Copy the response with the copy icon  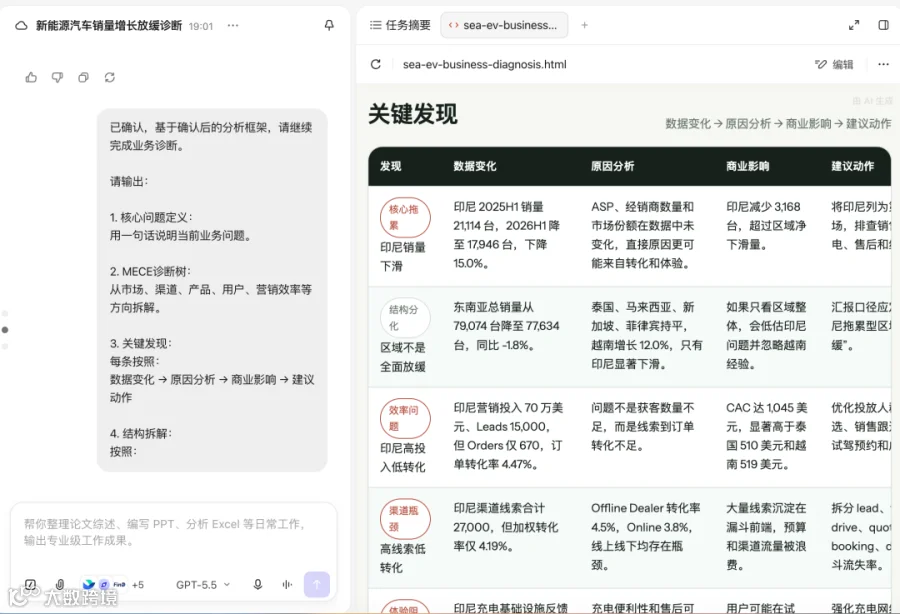[x=83, y=77]
